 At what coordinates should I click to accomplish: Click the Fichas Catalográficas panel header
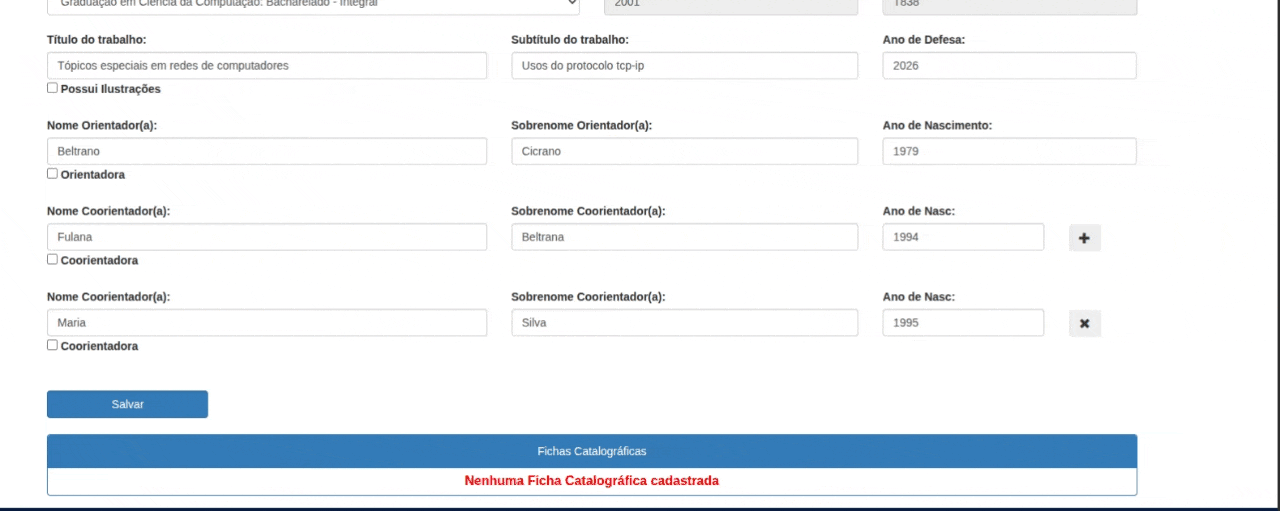point(591,451)
